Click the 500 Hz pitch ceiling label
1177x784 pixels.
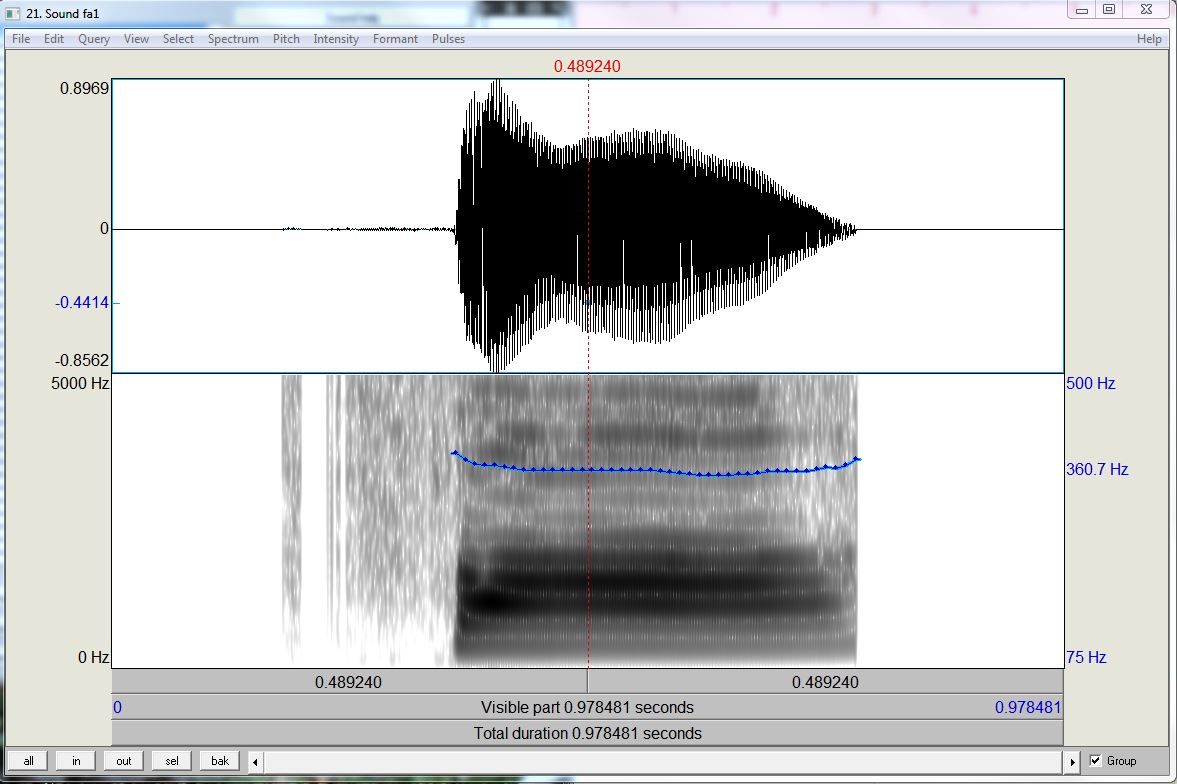click(1091, 383)
